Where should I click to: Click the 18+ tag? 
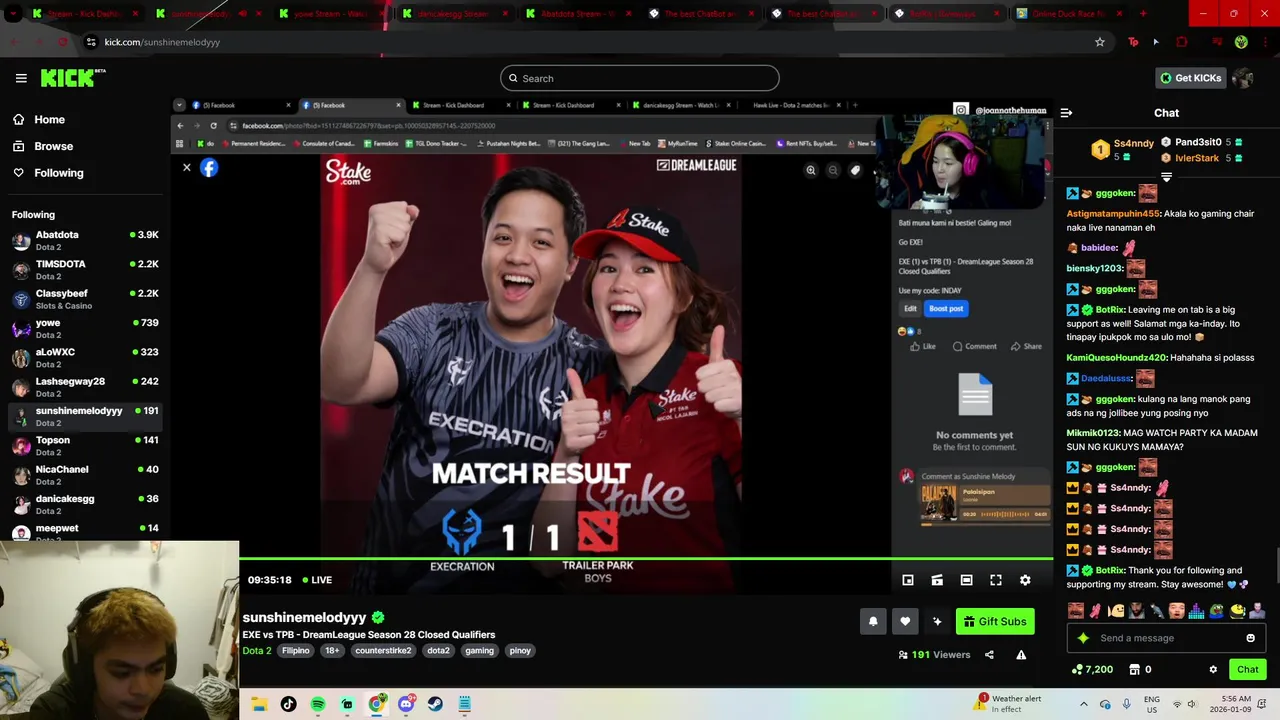(332, 650)
